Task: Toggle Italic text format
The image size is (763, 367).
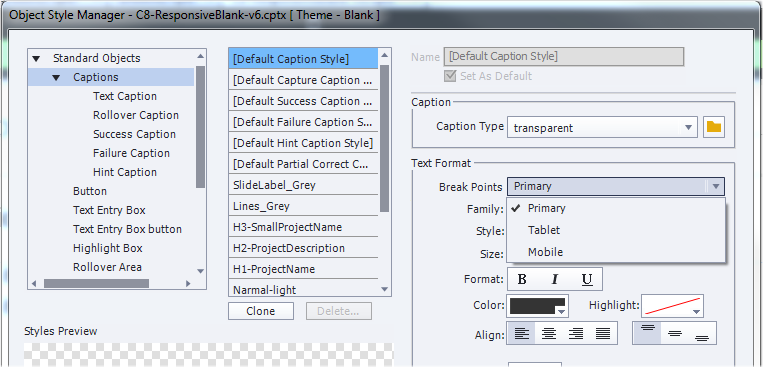Action: [x=554, y=279]
